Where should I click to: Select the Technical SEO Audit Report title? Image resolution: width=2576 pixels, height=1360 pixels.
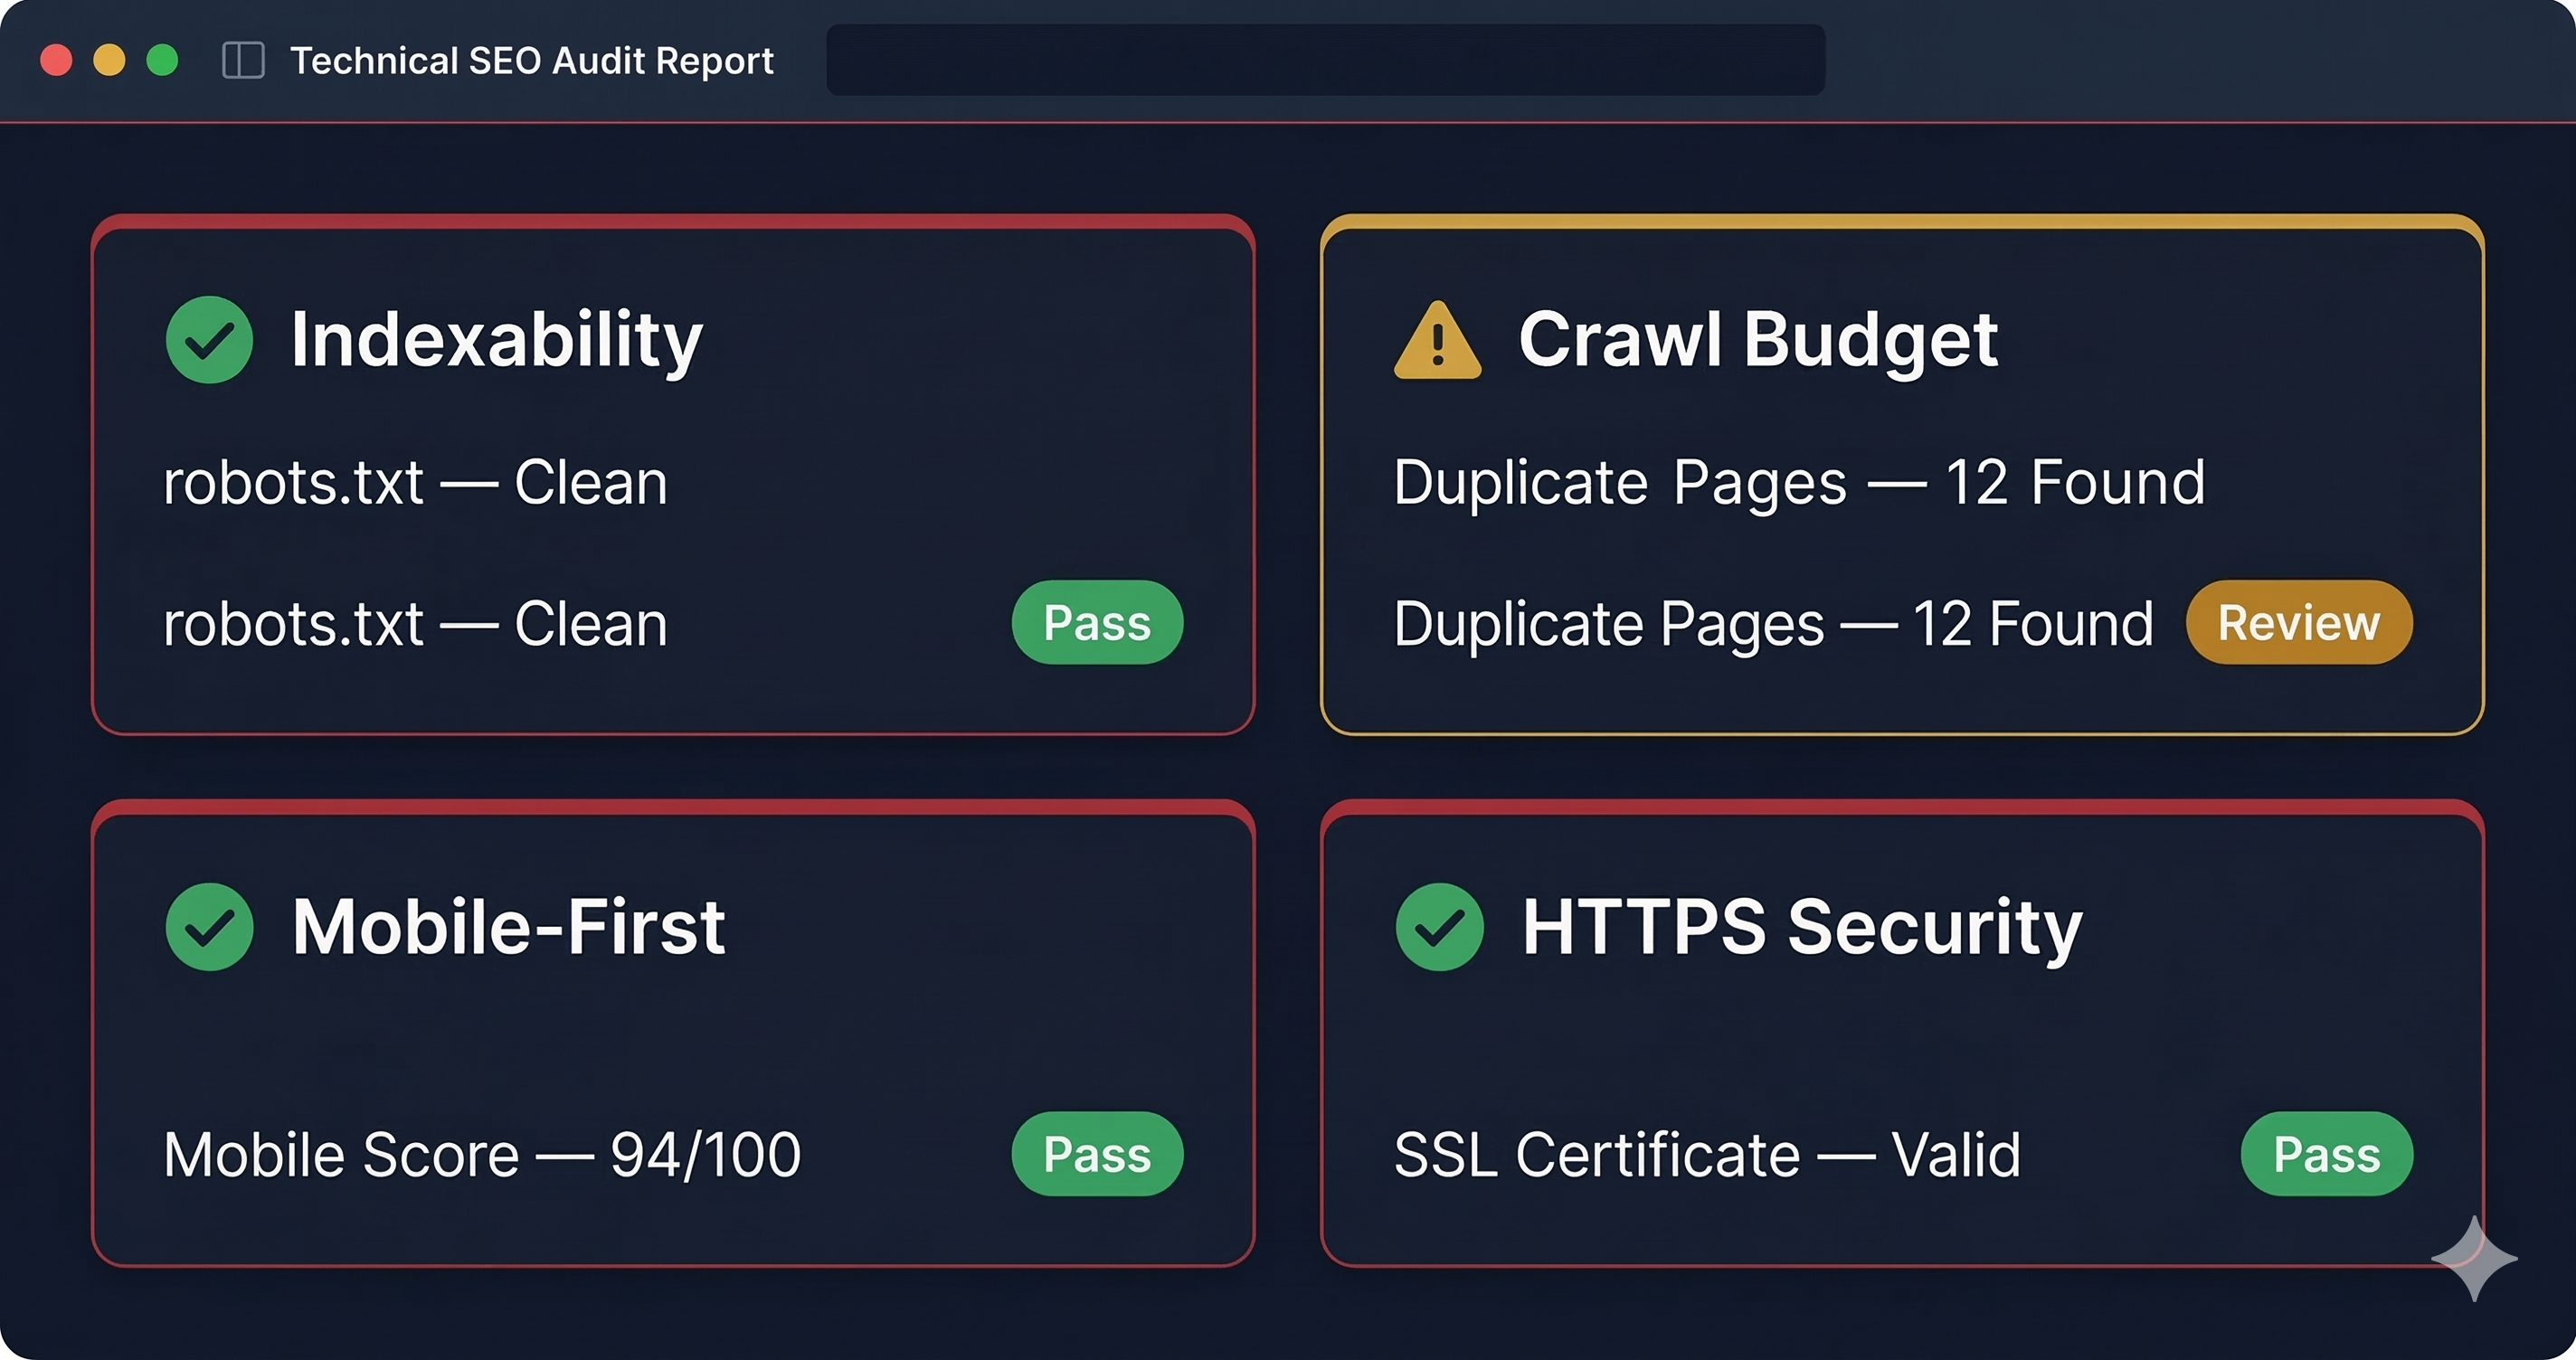pos(532,60)
